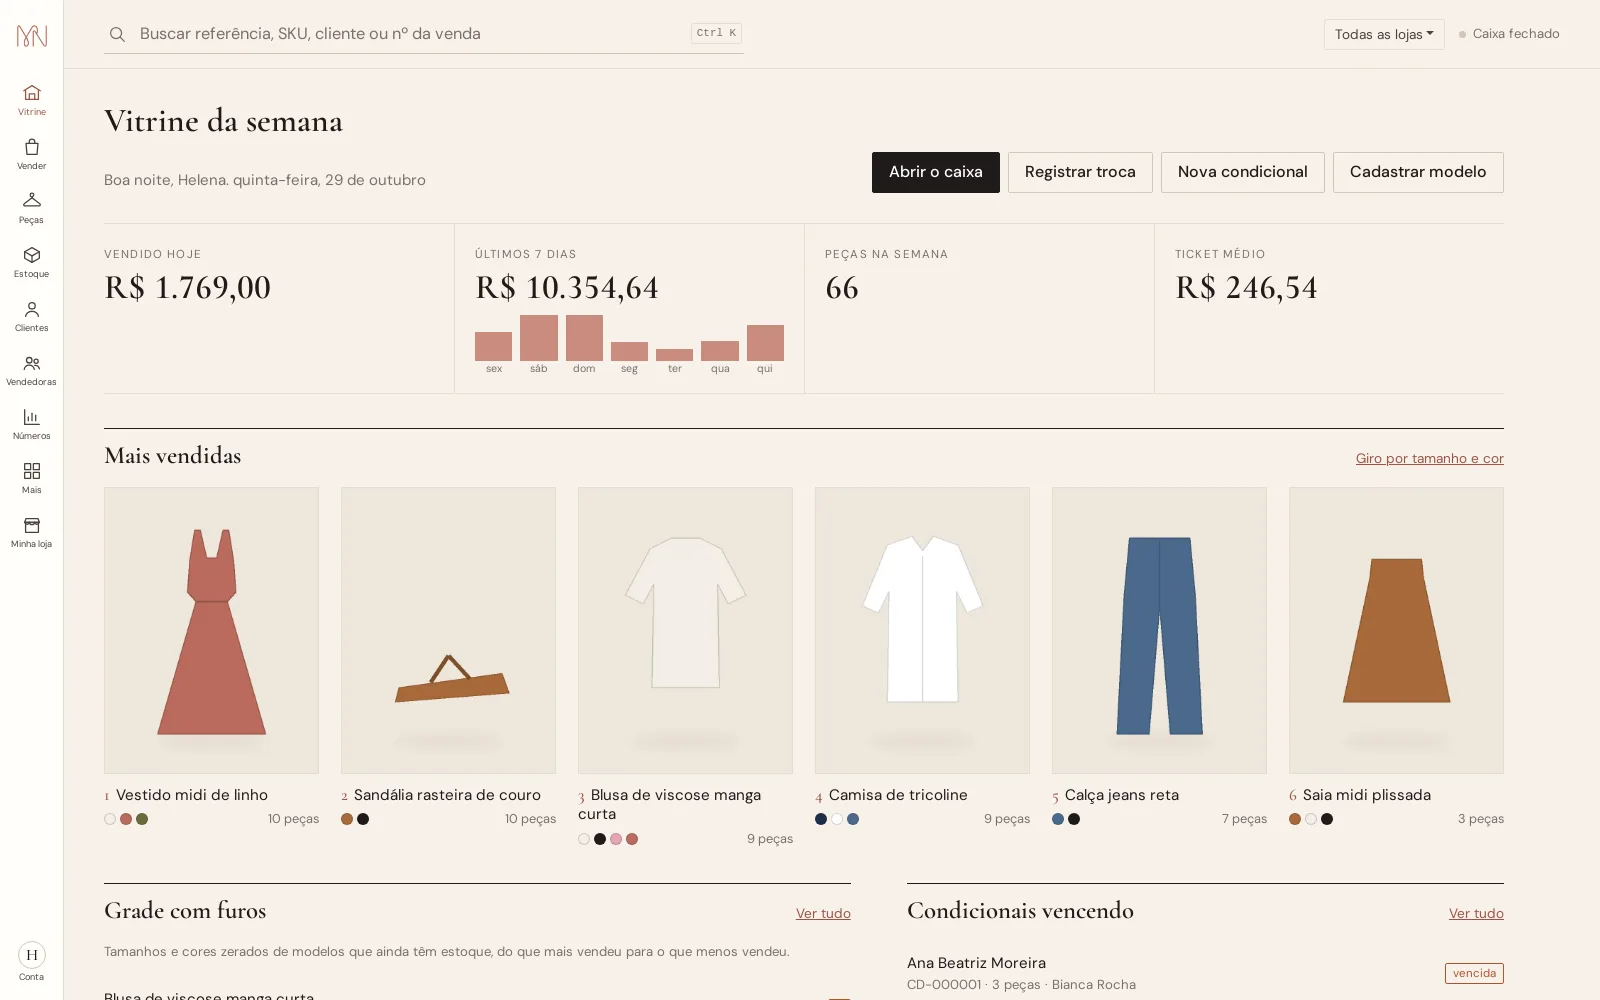1600x1000 pixels.
Task: Click the Abrir o caixa button
Action: pos(935,172)
